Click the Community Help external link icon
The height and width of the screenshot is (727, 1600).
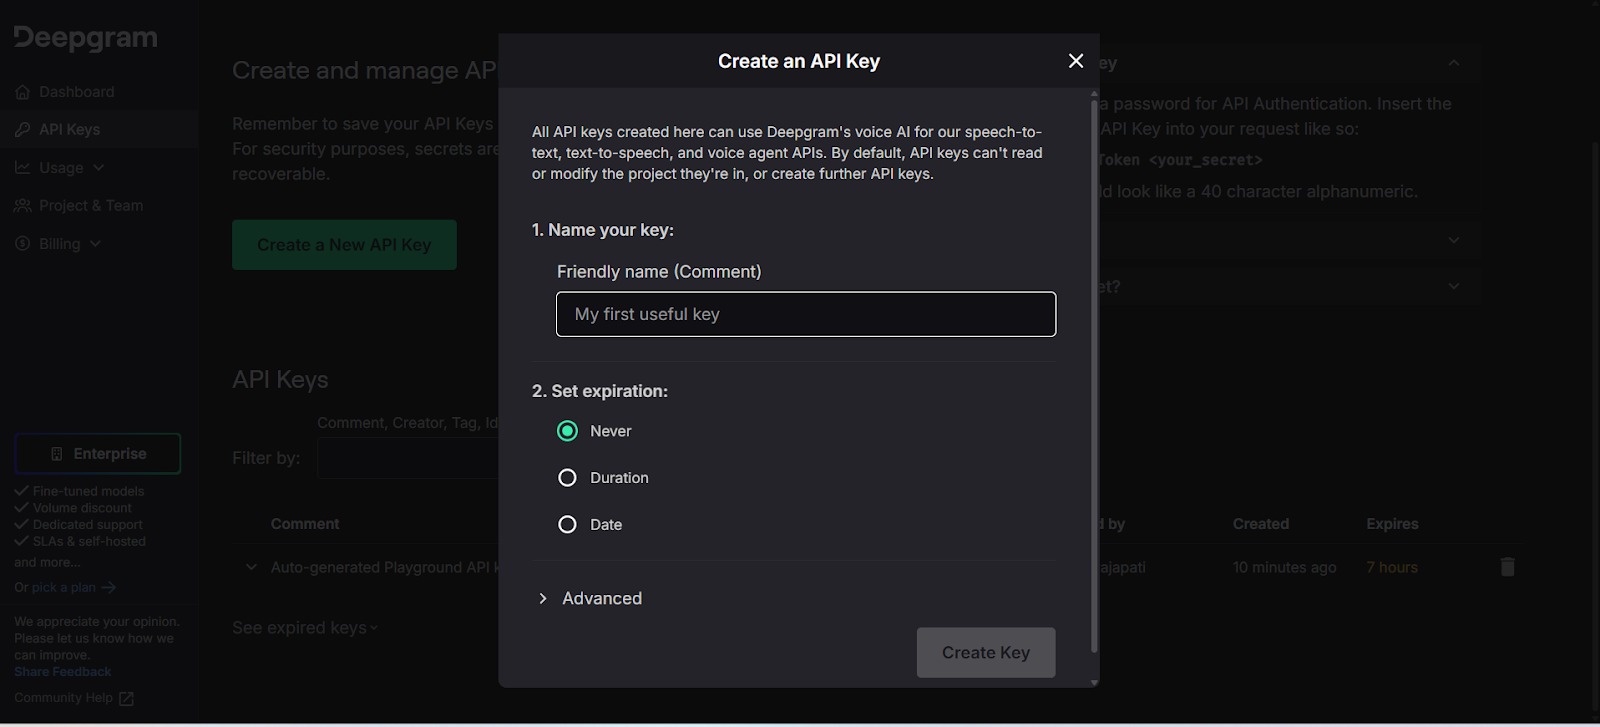click(x=126, y=699)
